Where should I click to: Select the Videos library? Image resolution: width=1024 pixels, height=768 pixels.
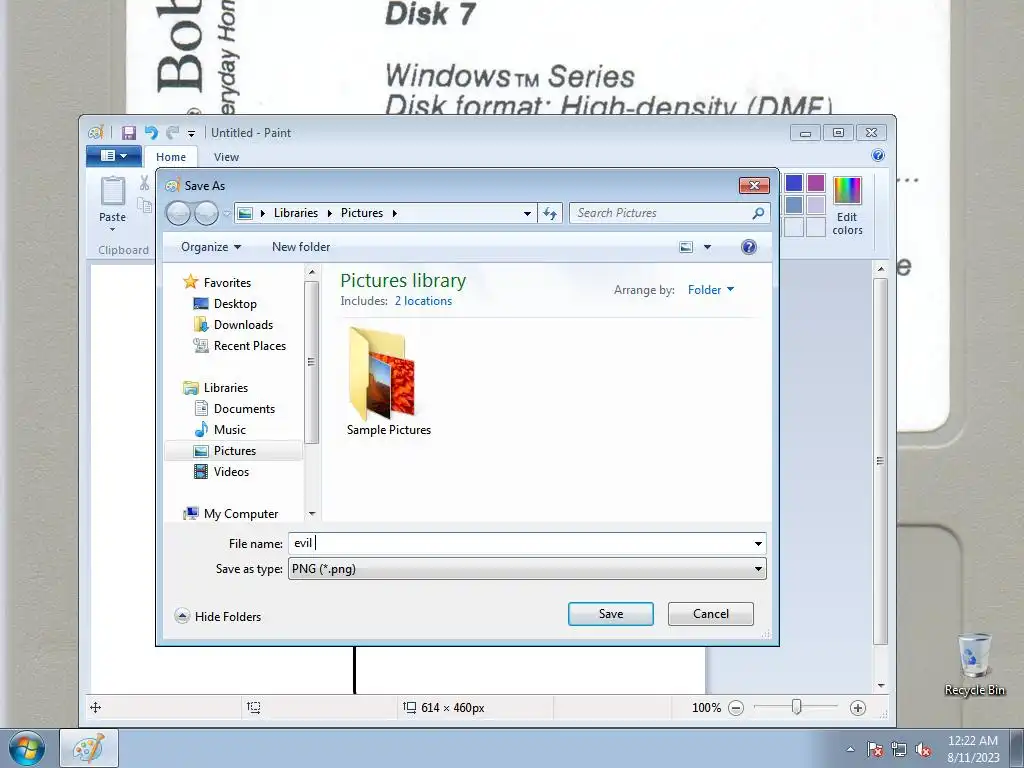[x=231, y=472]
